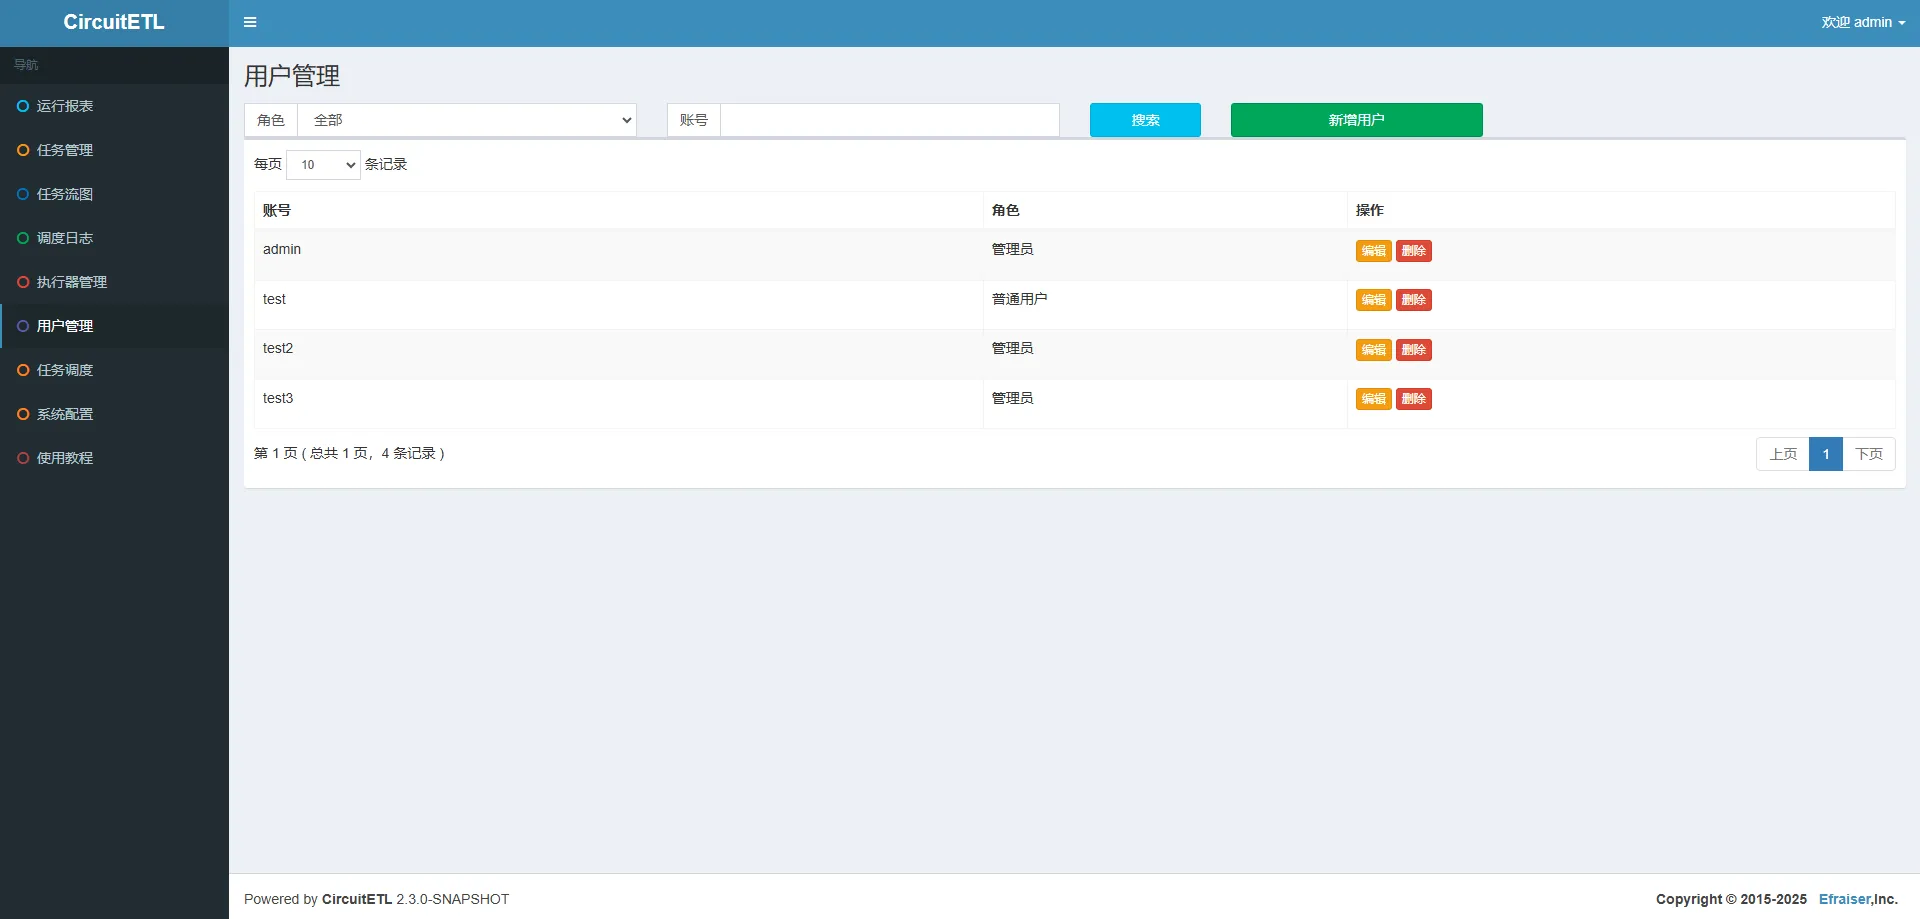Toggle the sidebar hamburger menu icon

pos(250,22)
